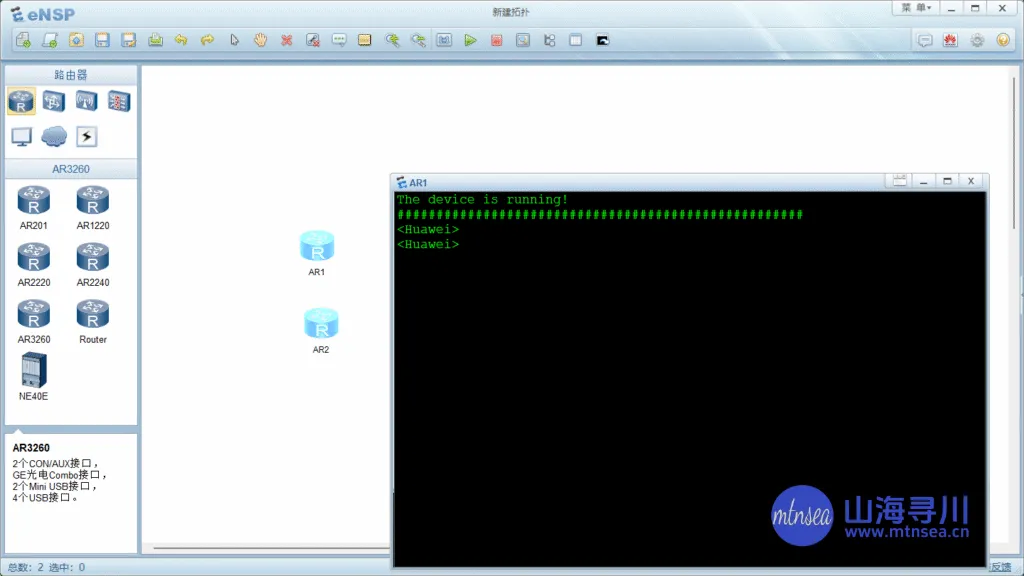Screen dimensions: 1024x576
Task: Open settings with the gear icon
Action: 977,40
